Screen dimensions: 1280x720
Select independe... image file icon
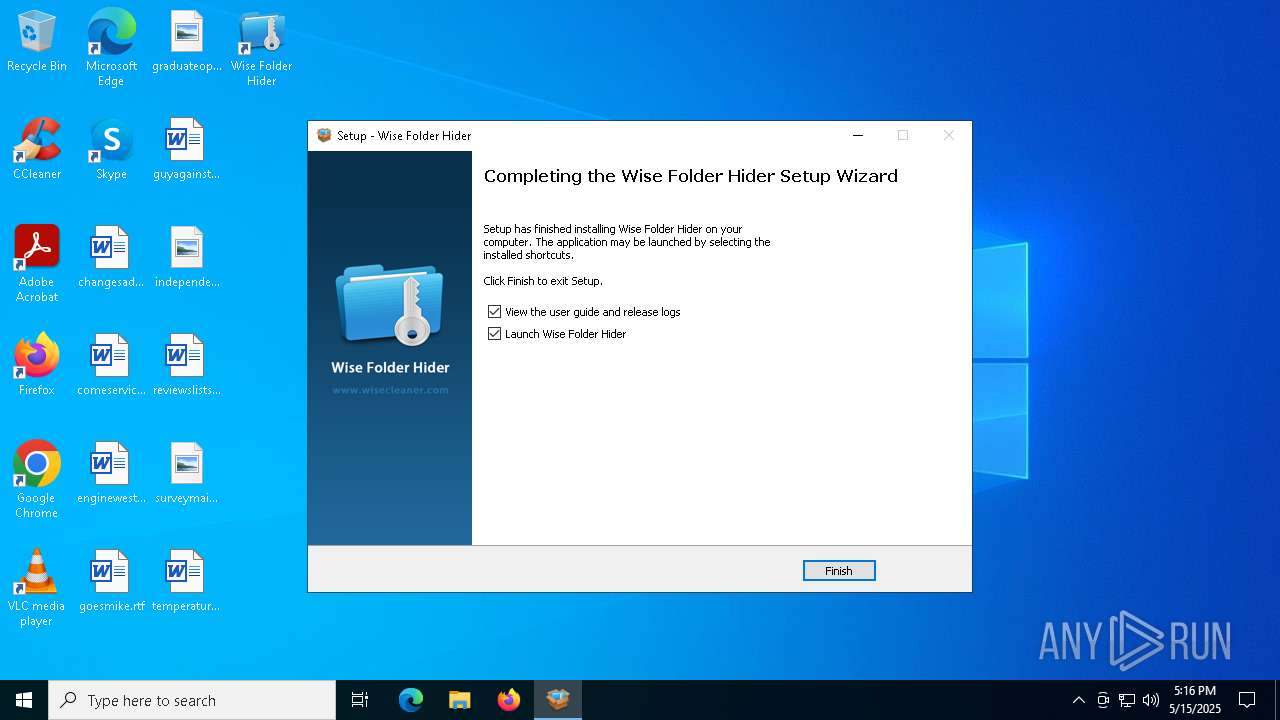pos(187,258)
